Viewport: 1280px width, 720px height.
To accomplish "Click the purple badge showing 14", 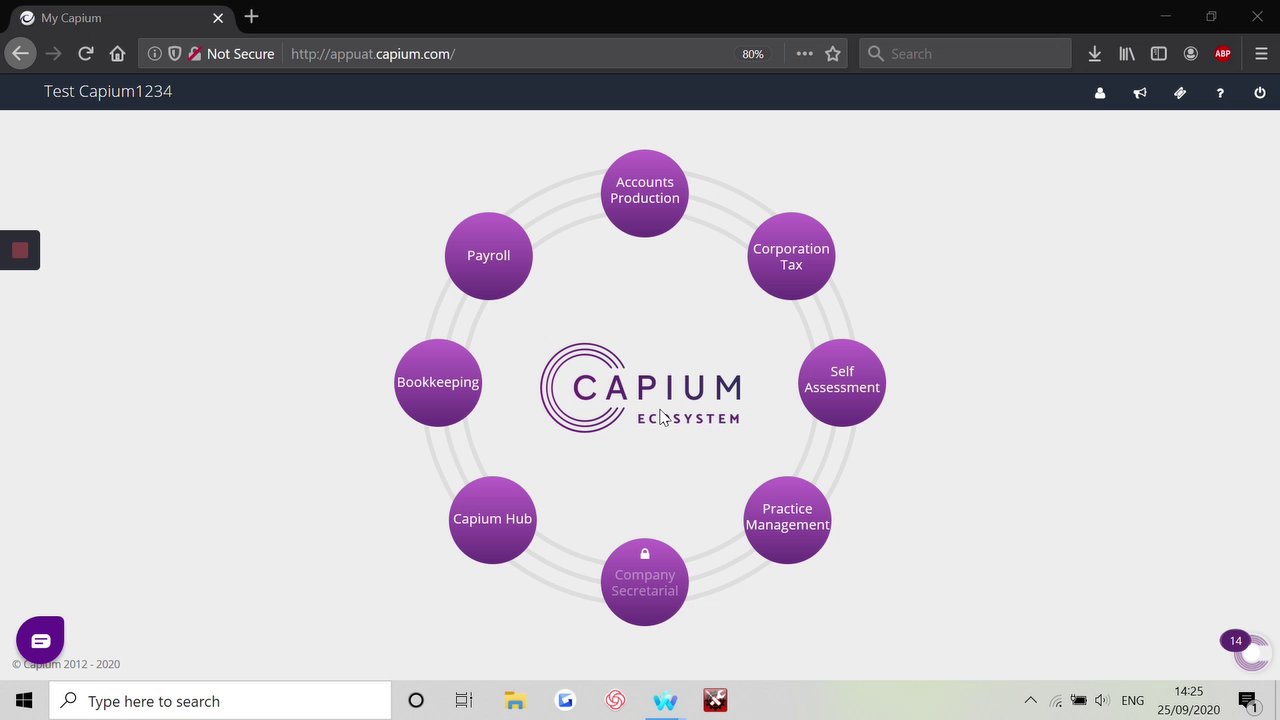I will tap(1235, 641).
